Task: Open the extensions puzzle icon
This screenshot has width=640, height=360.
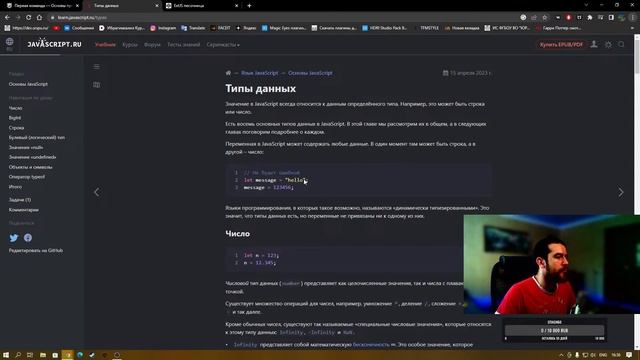Action: point(590,18)
